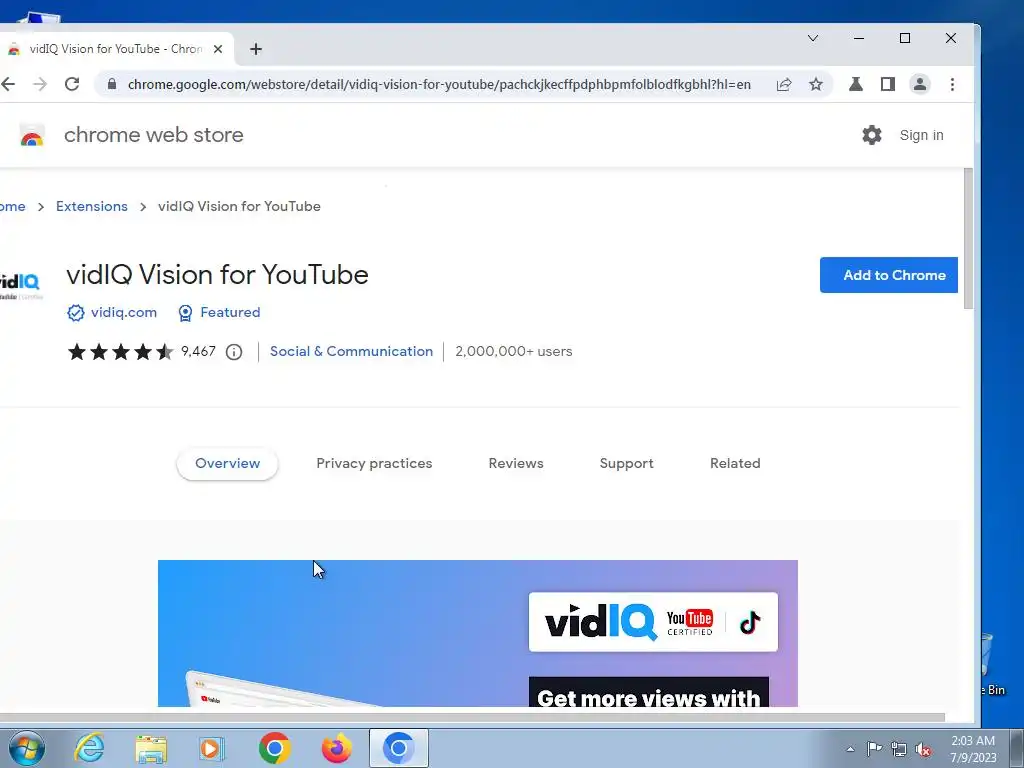This screenshot has height=768, width=1024.
Task: Click the horizontal scrollbar at bottom
Action: pyautogui.click(x=472, y=717)
